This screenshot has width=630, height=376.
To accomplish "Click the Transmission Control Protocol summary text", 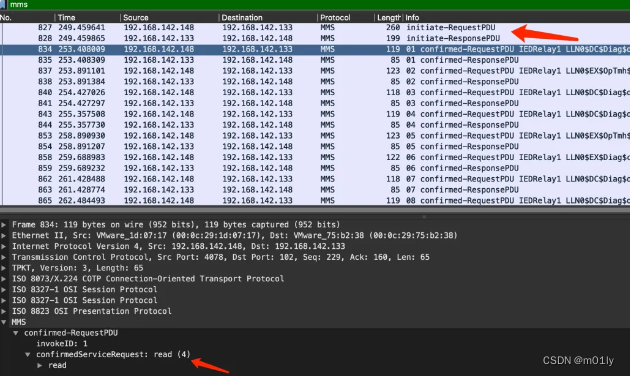I will tap(220, 257).
